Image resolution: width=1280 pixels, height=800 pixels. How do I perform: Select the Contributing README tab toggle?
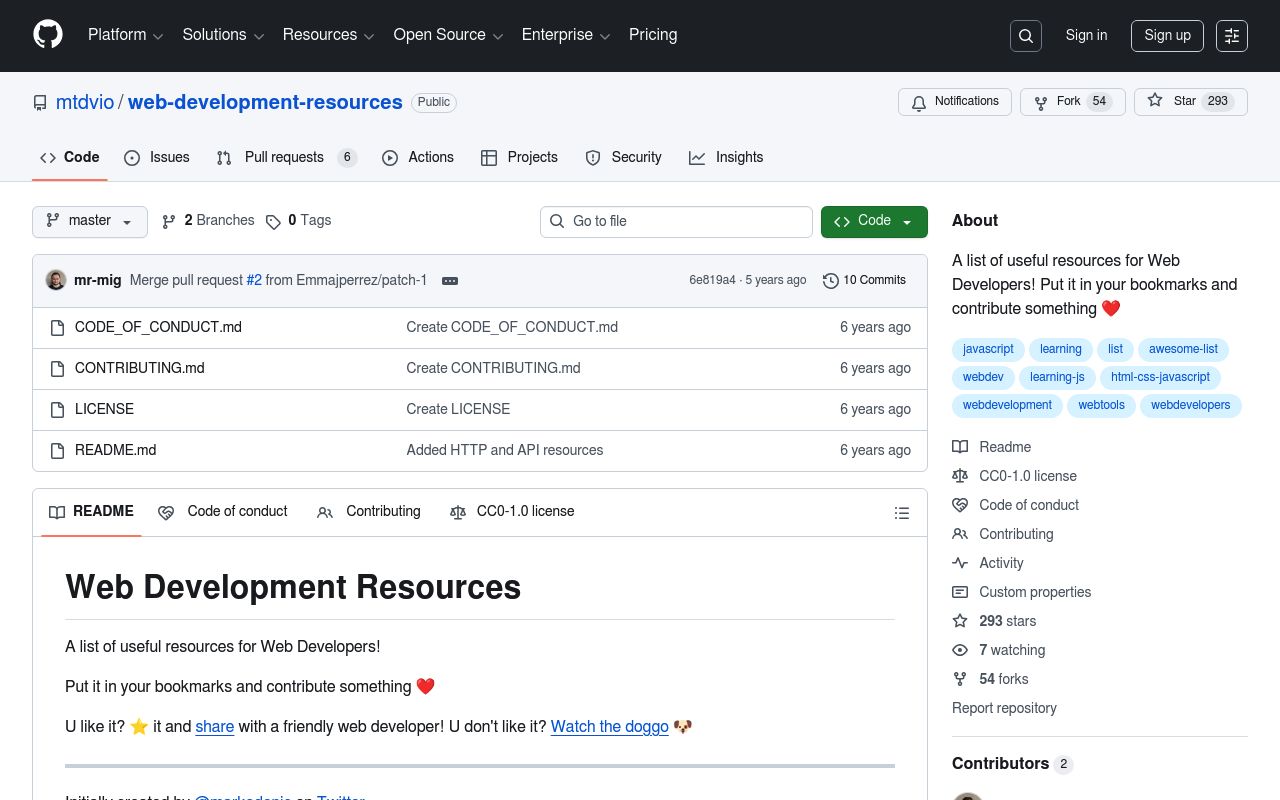pyautogui.click(x=369, y=511)
